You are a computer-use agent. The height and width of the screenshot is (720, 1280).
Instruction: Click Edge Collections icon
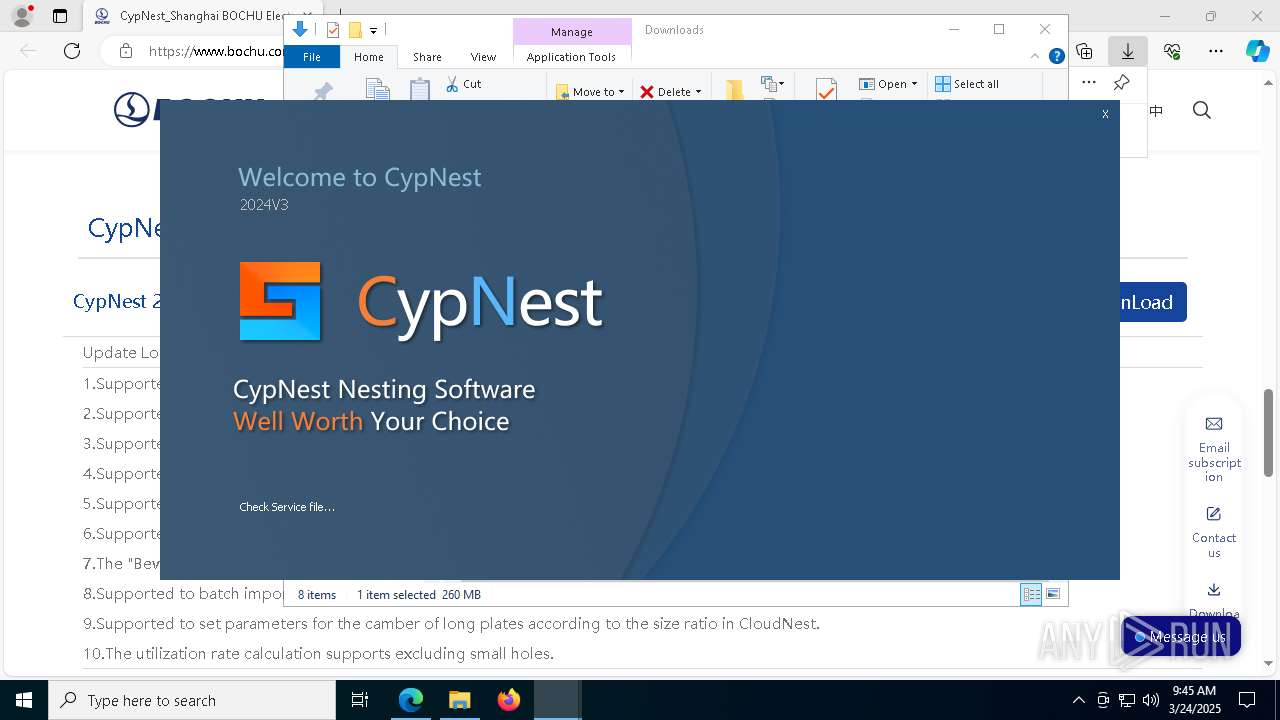(1084, 51)
